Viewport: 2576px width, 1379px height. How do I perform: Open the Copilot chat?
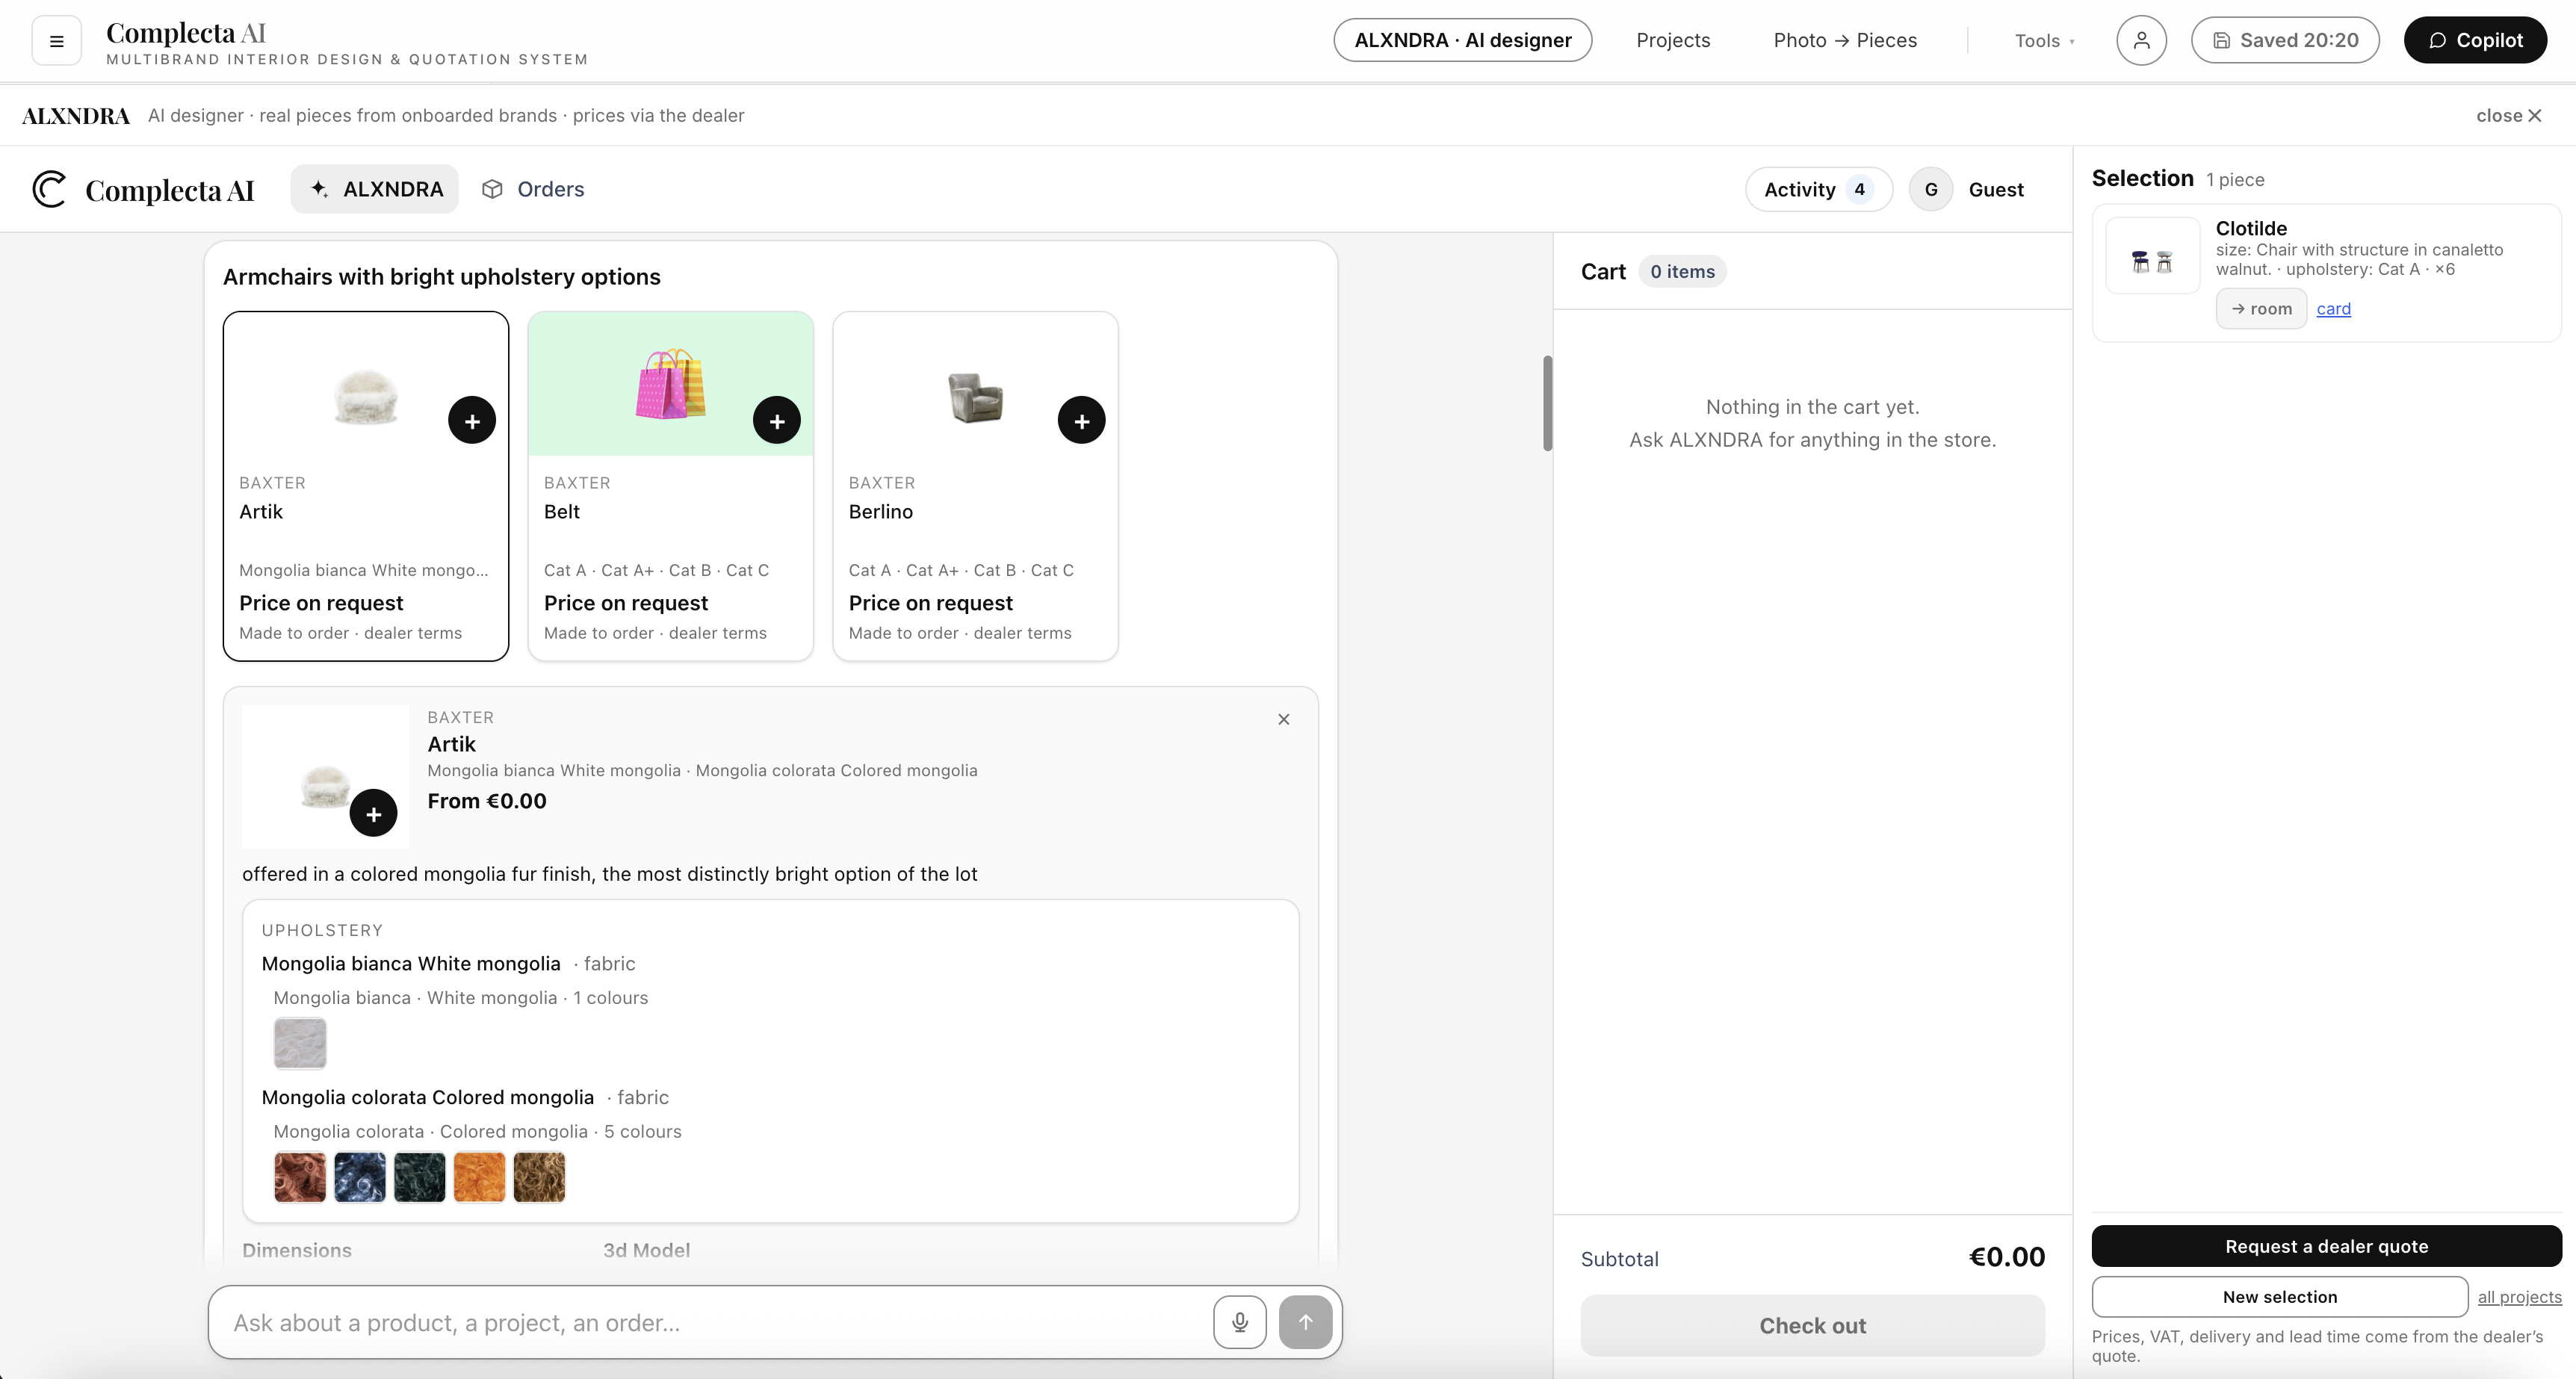[2475, 41]
